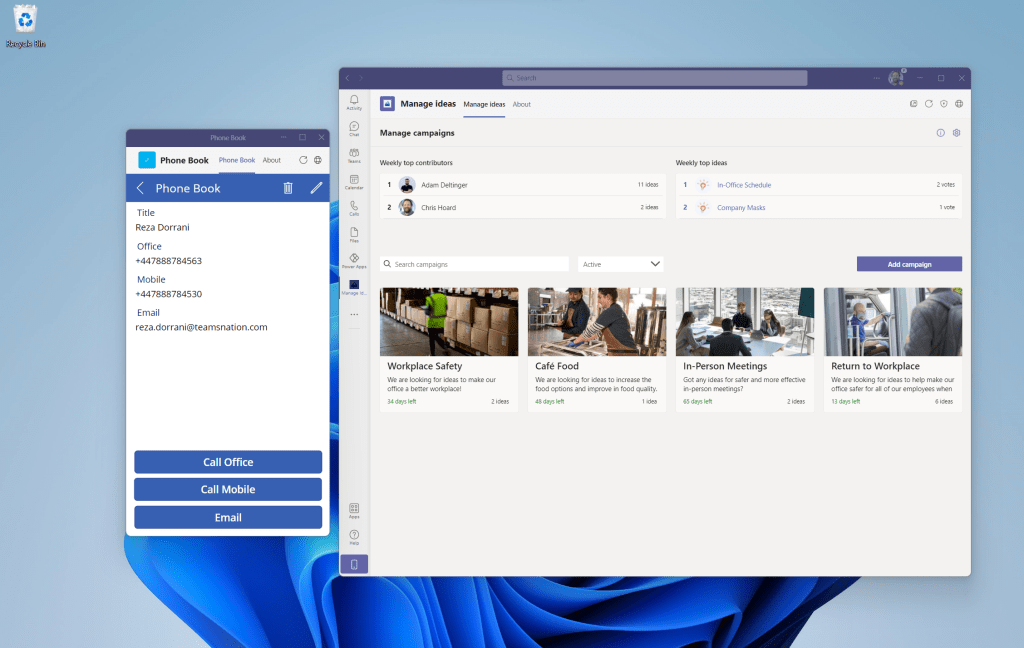The image size is (1024, 648).
Task: Click the Add campaign button
Action: pyautogui.click(x=909, y=264)
